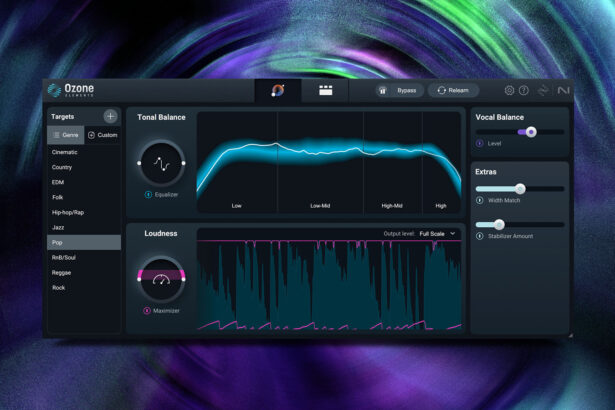Viewport: 615px width, 410px height.
Task: Click the Relearn button
Action: click(453, 91)
